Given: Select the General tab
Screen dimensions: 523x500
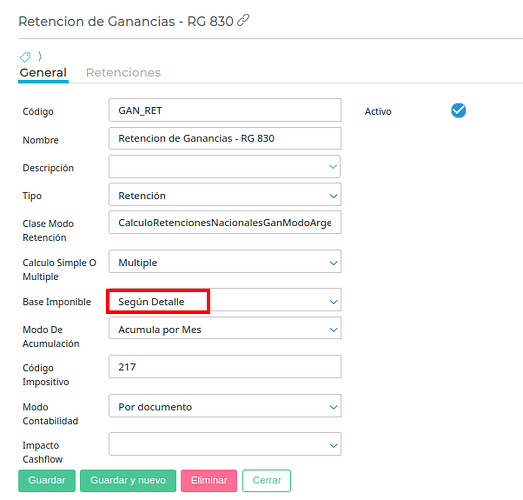Looking at the screenshot, I should click(x=43, y=72).
